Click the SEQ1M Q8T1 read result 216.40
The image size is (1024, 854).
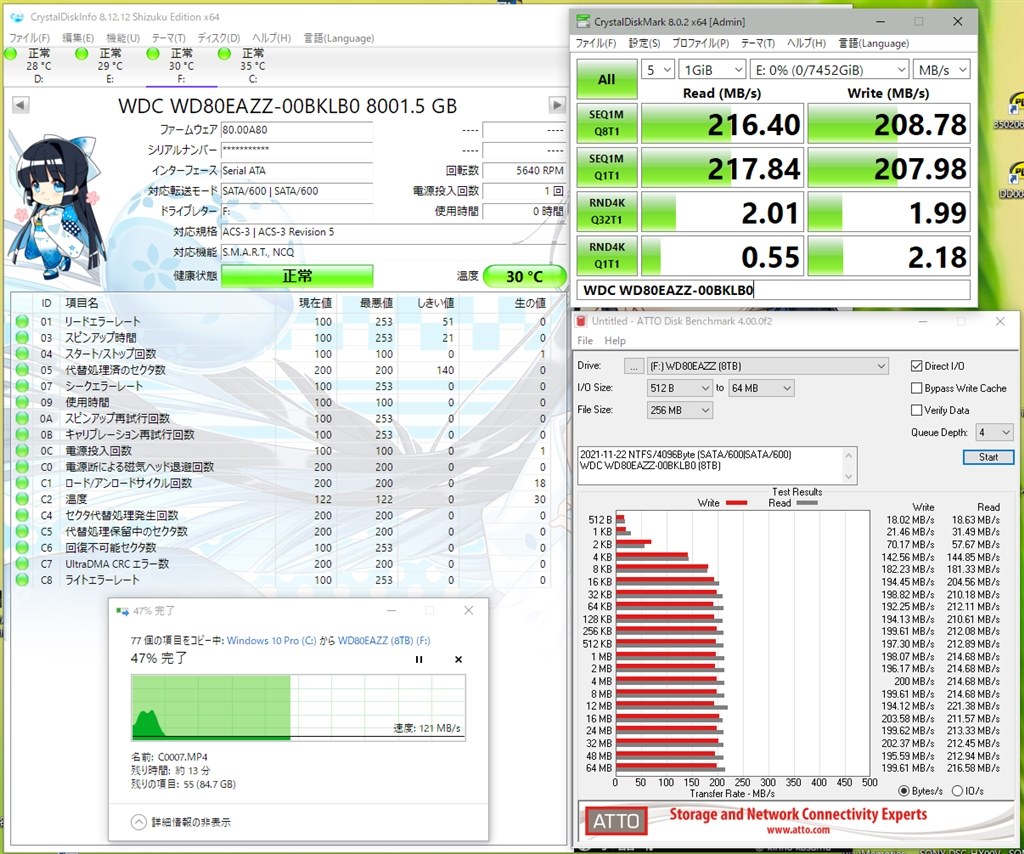[x=722, y=123]
